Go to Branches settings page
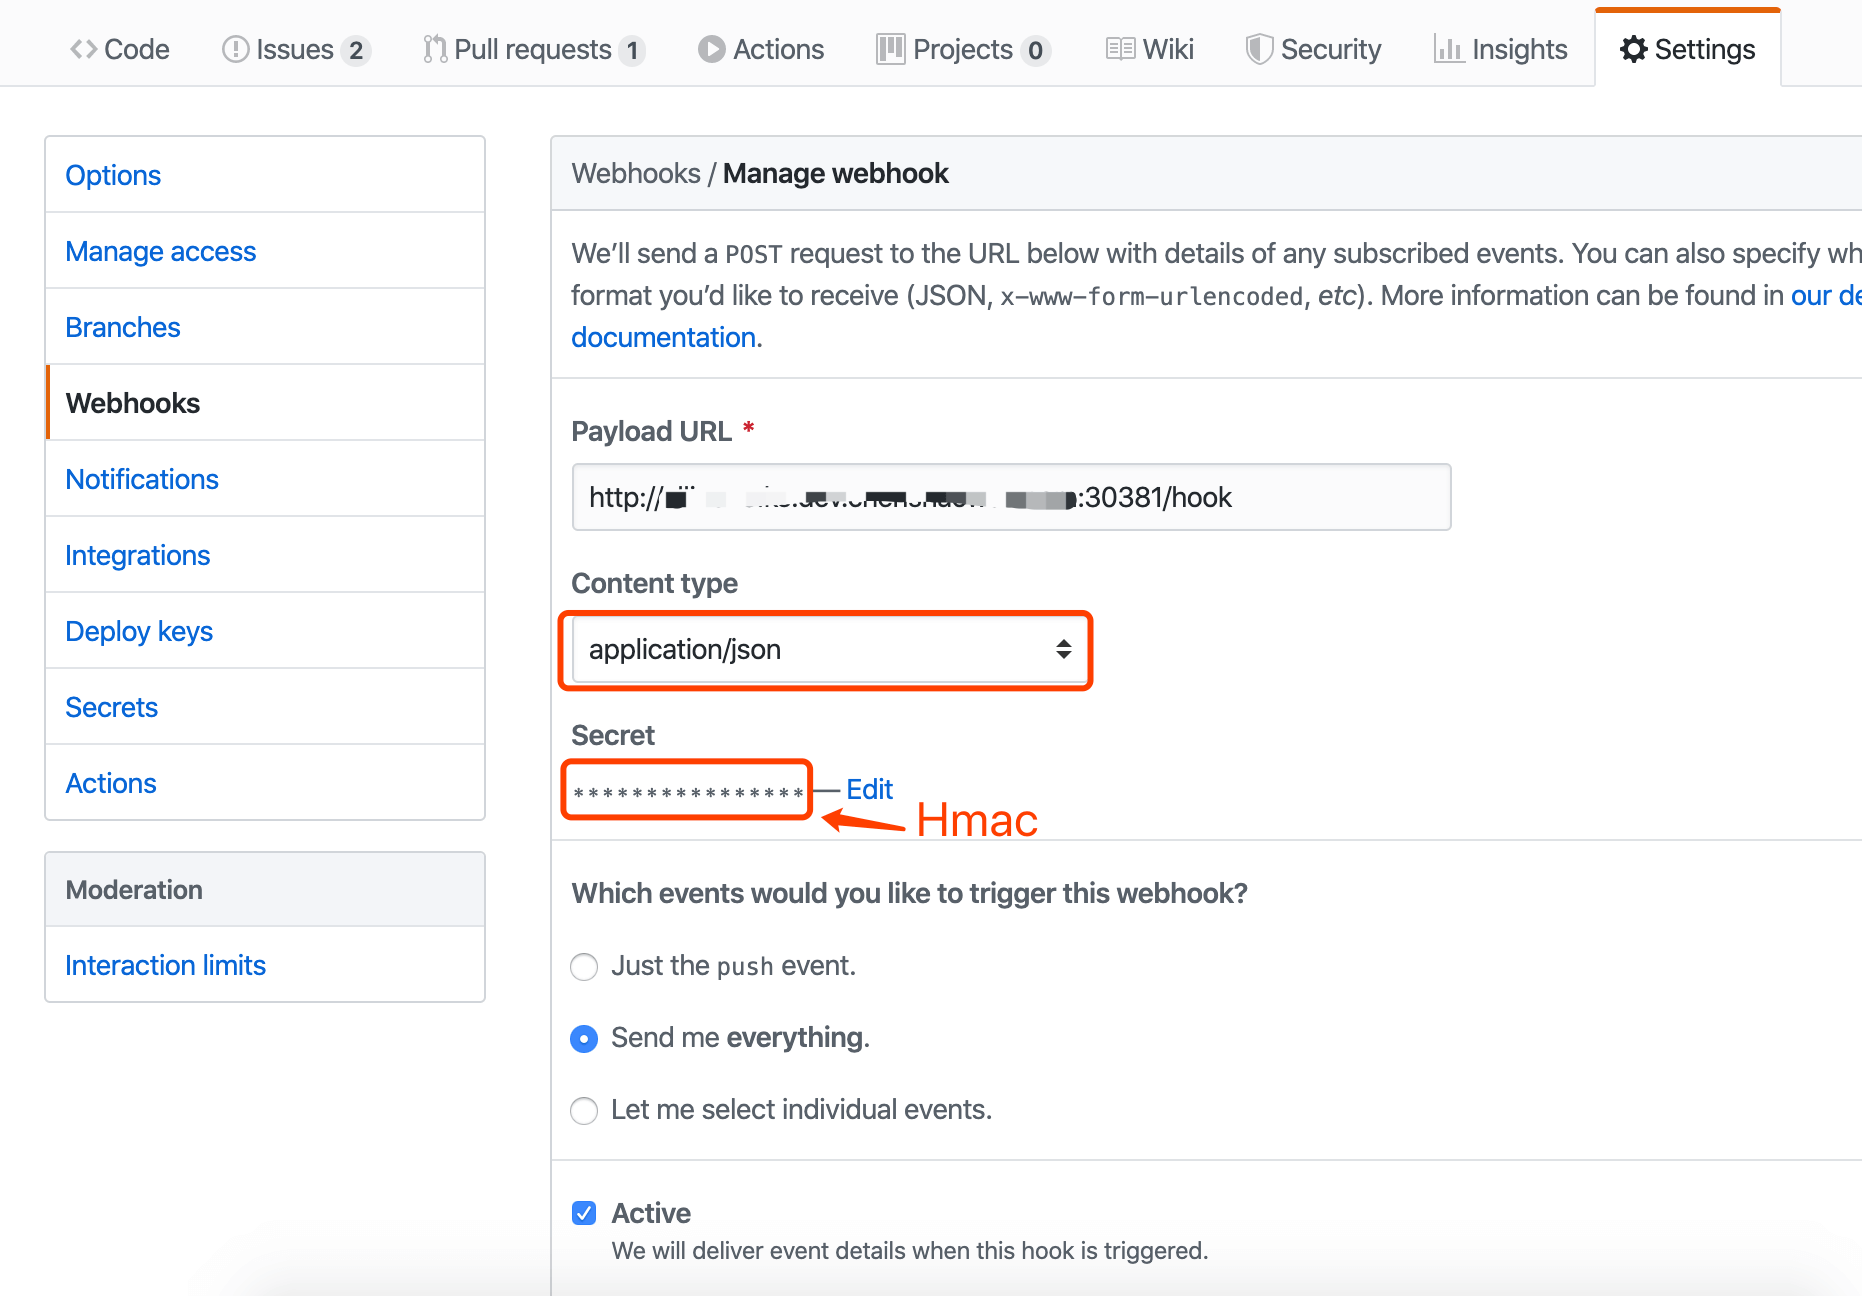This screenshot has width=1862, height=1296. click(x=123, y=327)
